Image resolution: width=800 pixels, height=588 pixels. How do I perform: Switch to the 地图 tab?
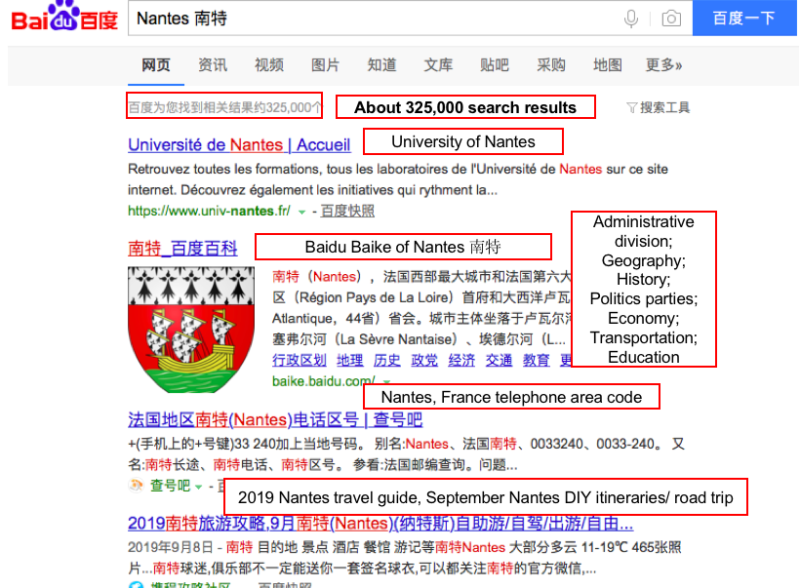pyautogui.click(x=607, y=65)
